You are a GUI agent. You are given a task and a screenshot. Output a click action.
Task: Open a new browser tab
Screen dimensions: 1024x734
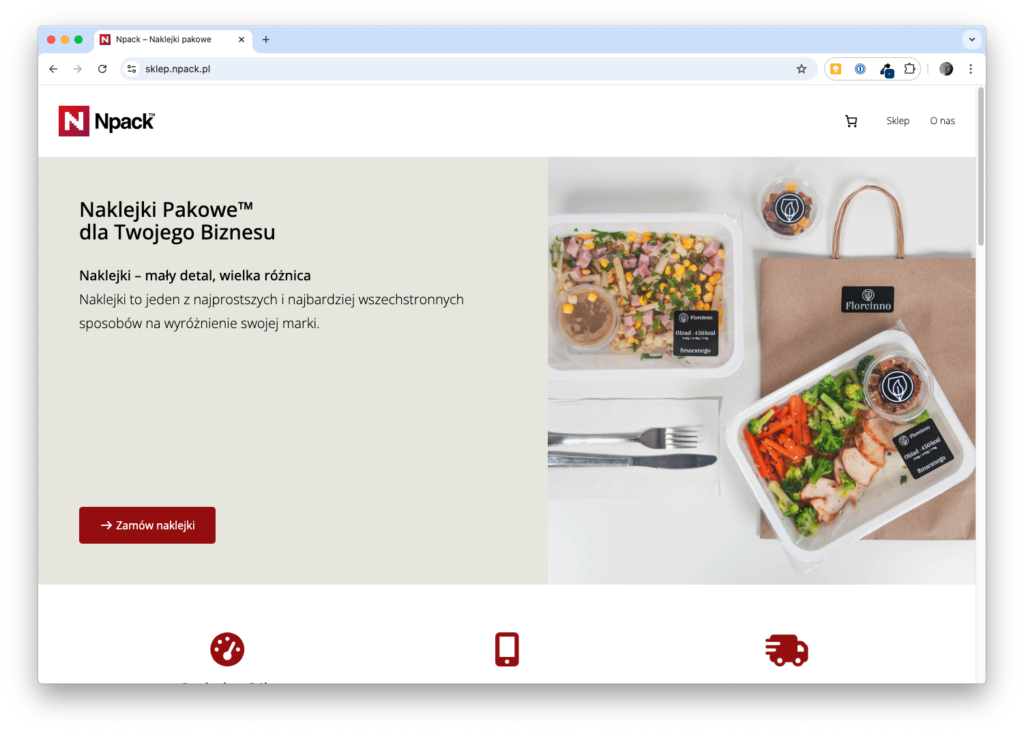(x=266, y=39)
